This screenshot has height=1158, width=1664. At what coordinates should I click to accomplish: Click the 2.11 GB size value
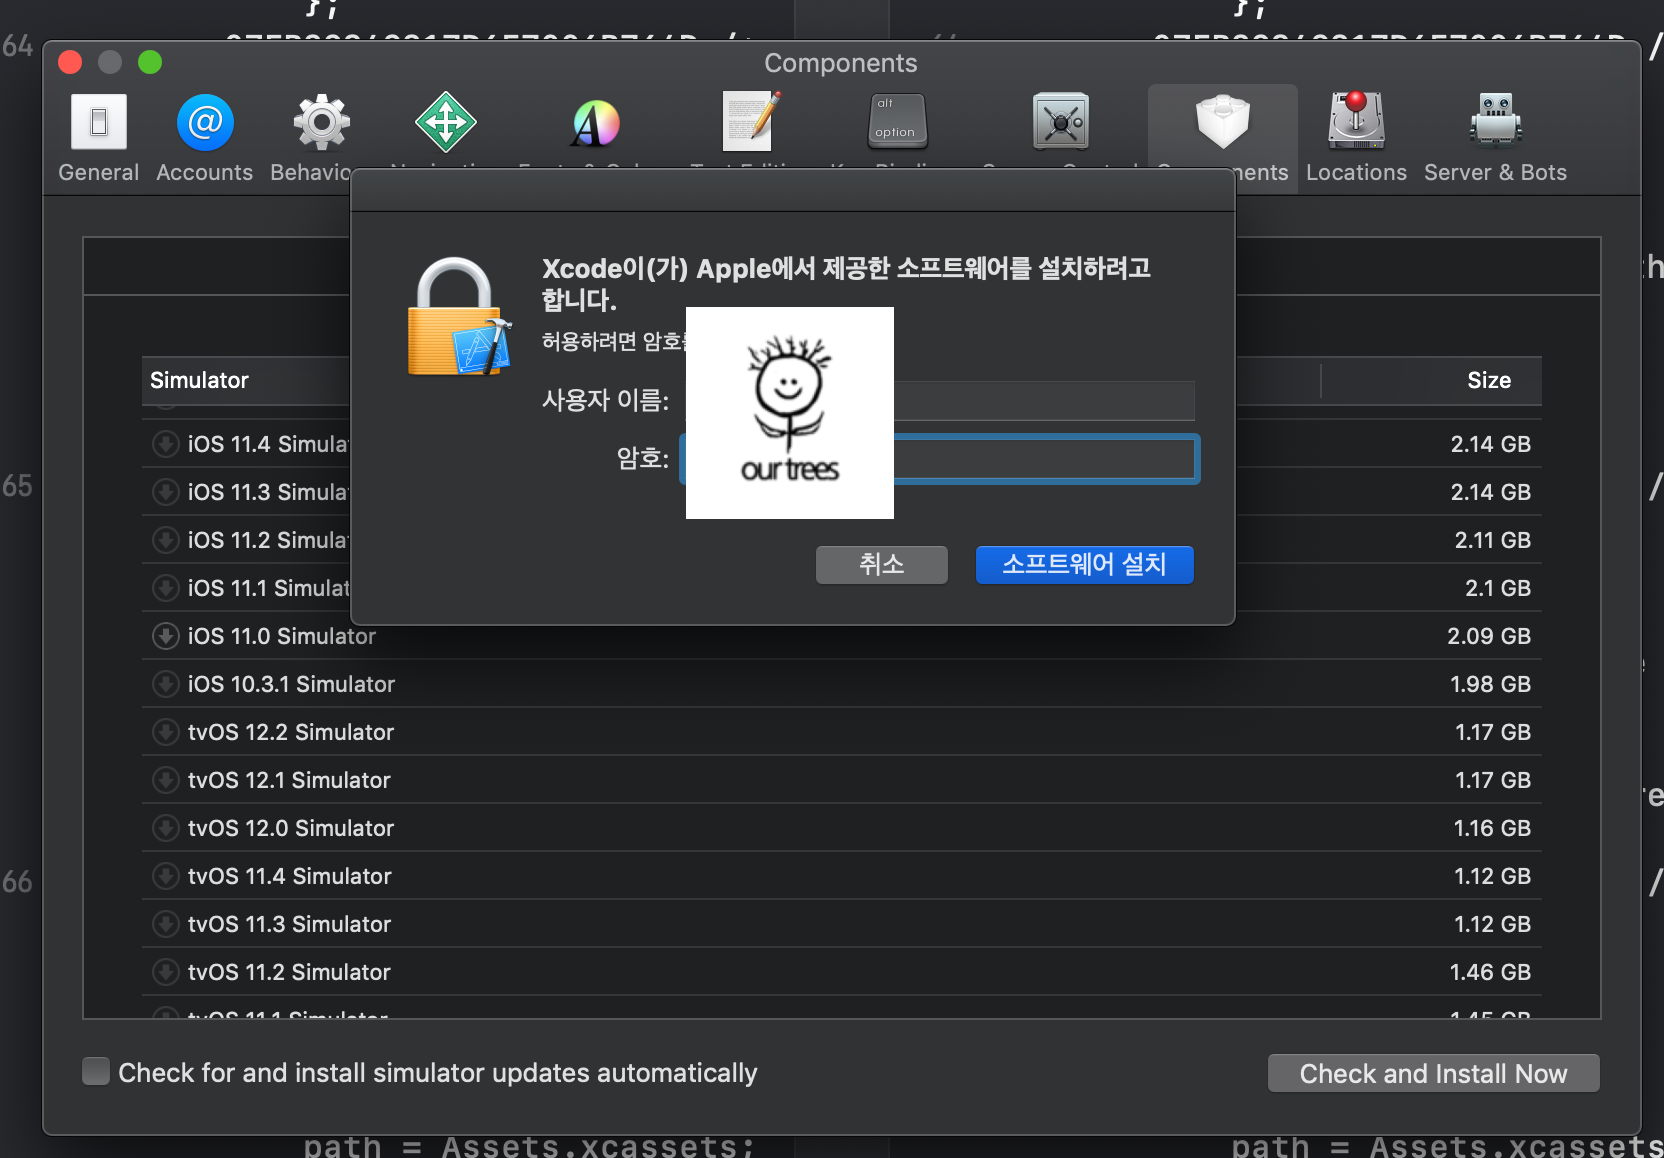(x=1492, y=540)
